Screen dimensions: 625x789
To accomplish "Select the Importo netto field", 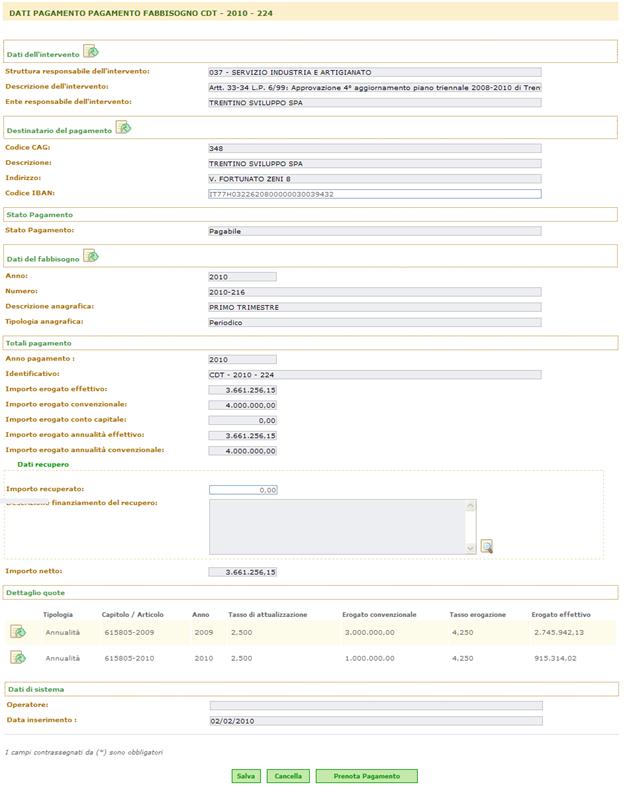I will [243, 573].
